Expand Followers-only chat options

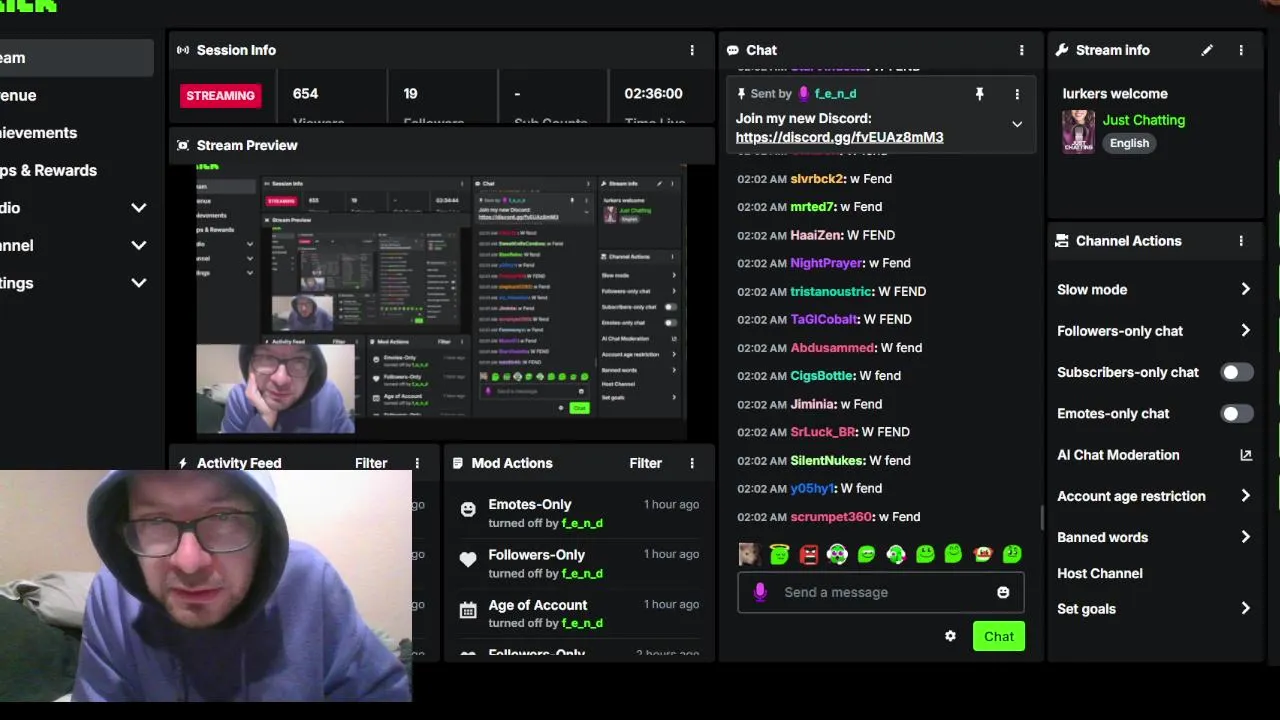[1245, 330]
